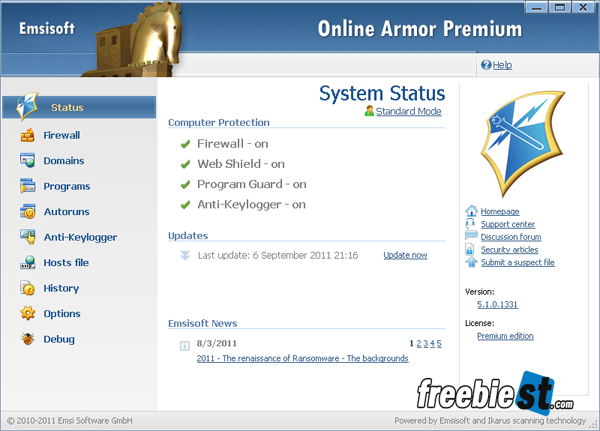This screenshot has height=431, width=600.
Task: Open the Discussion forum link
Action: (511, 237)
